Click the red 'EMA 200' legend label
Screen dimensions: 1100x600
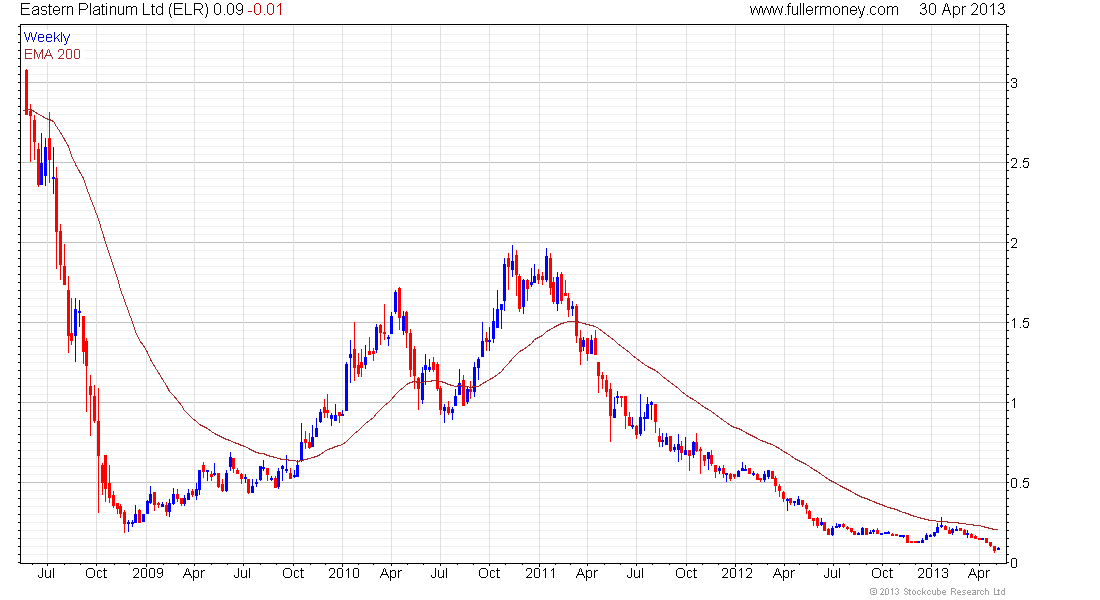(x=52, y=54)
